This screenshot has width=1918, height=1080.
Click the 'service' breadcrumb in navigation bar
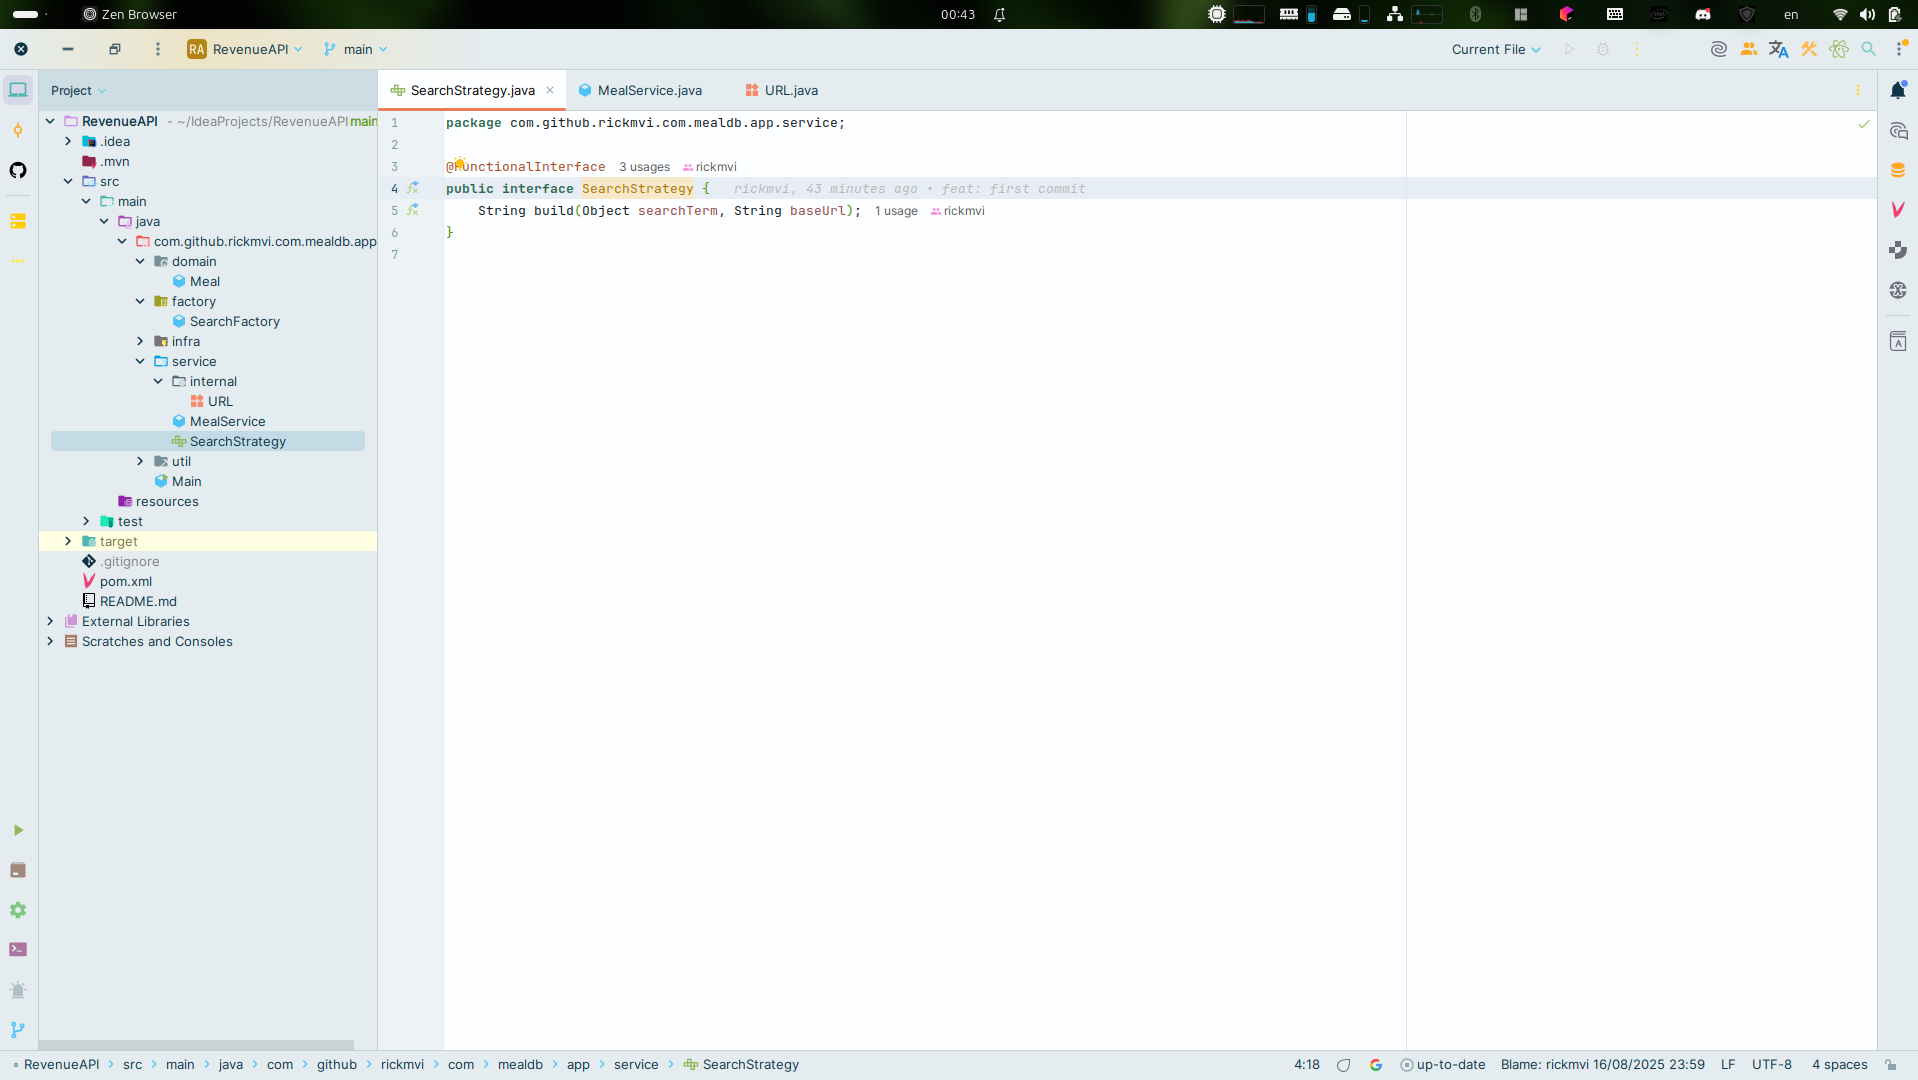(636, 1065)
